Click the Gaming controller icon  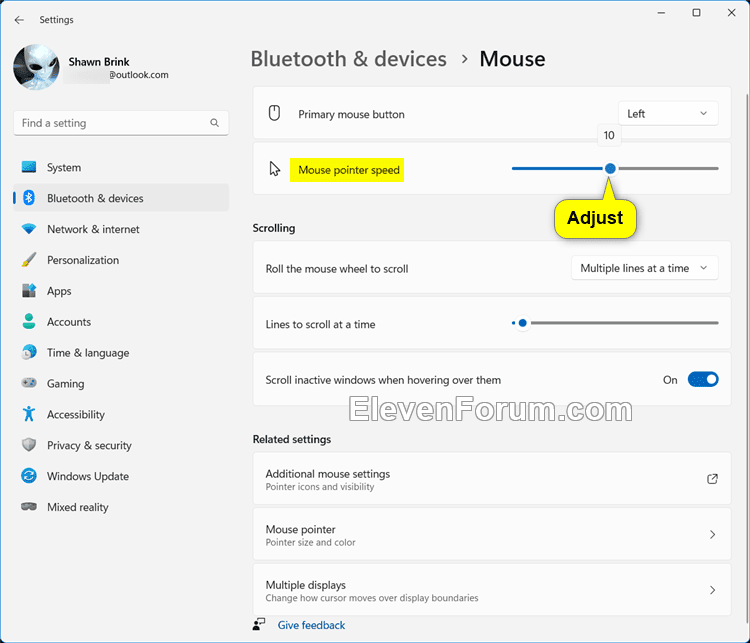[29, 383]
